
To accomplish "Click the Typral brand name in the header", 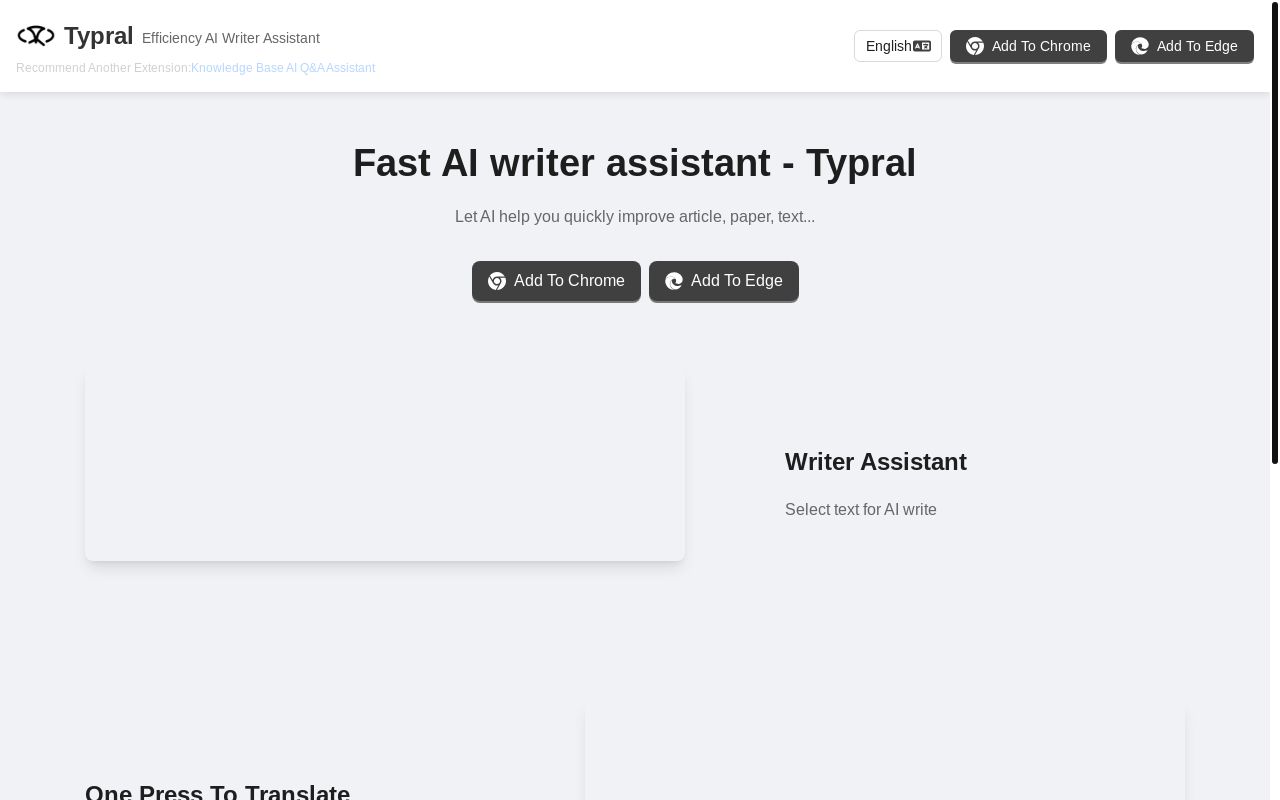I will coord(98,36).
